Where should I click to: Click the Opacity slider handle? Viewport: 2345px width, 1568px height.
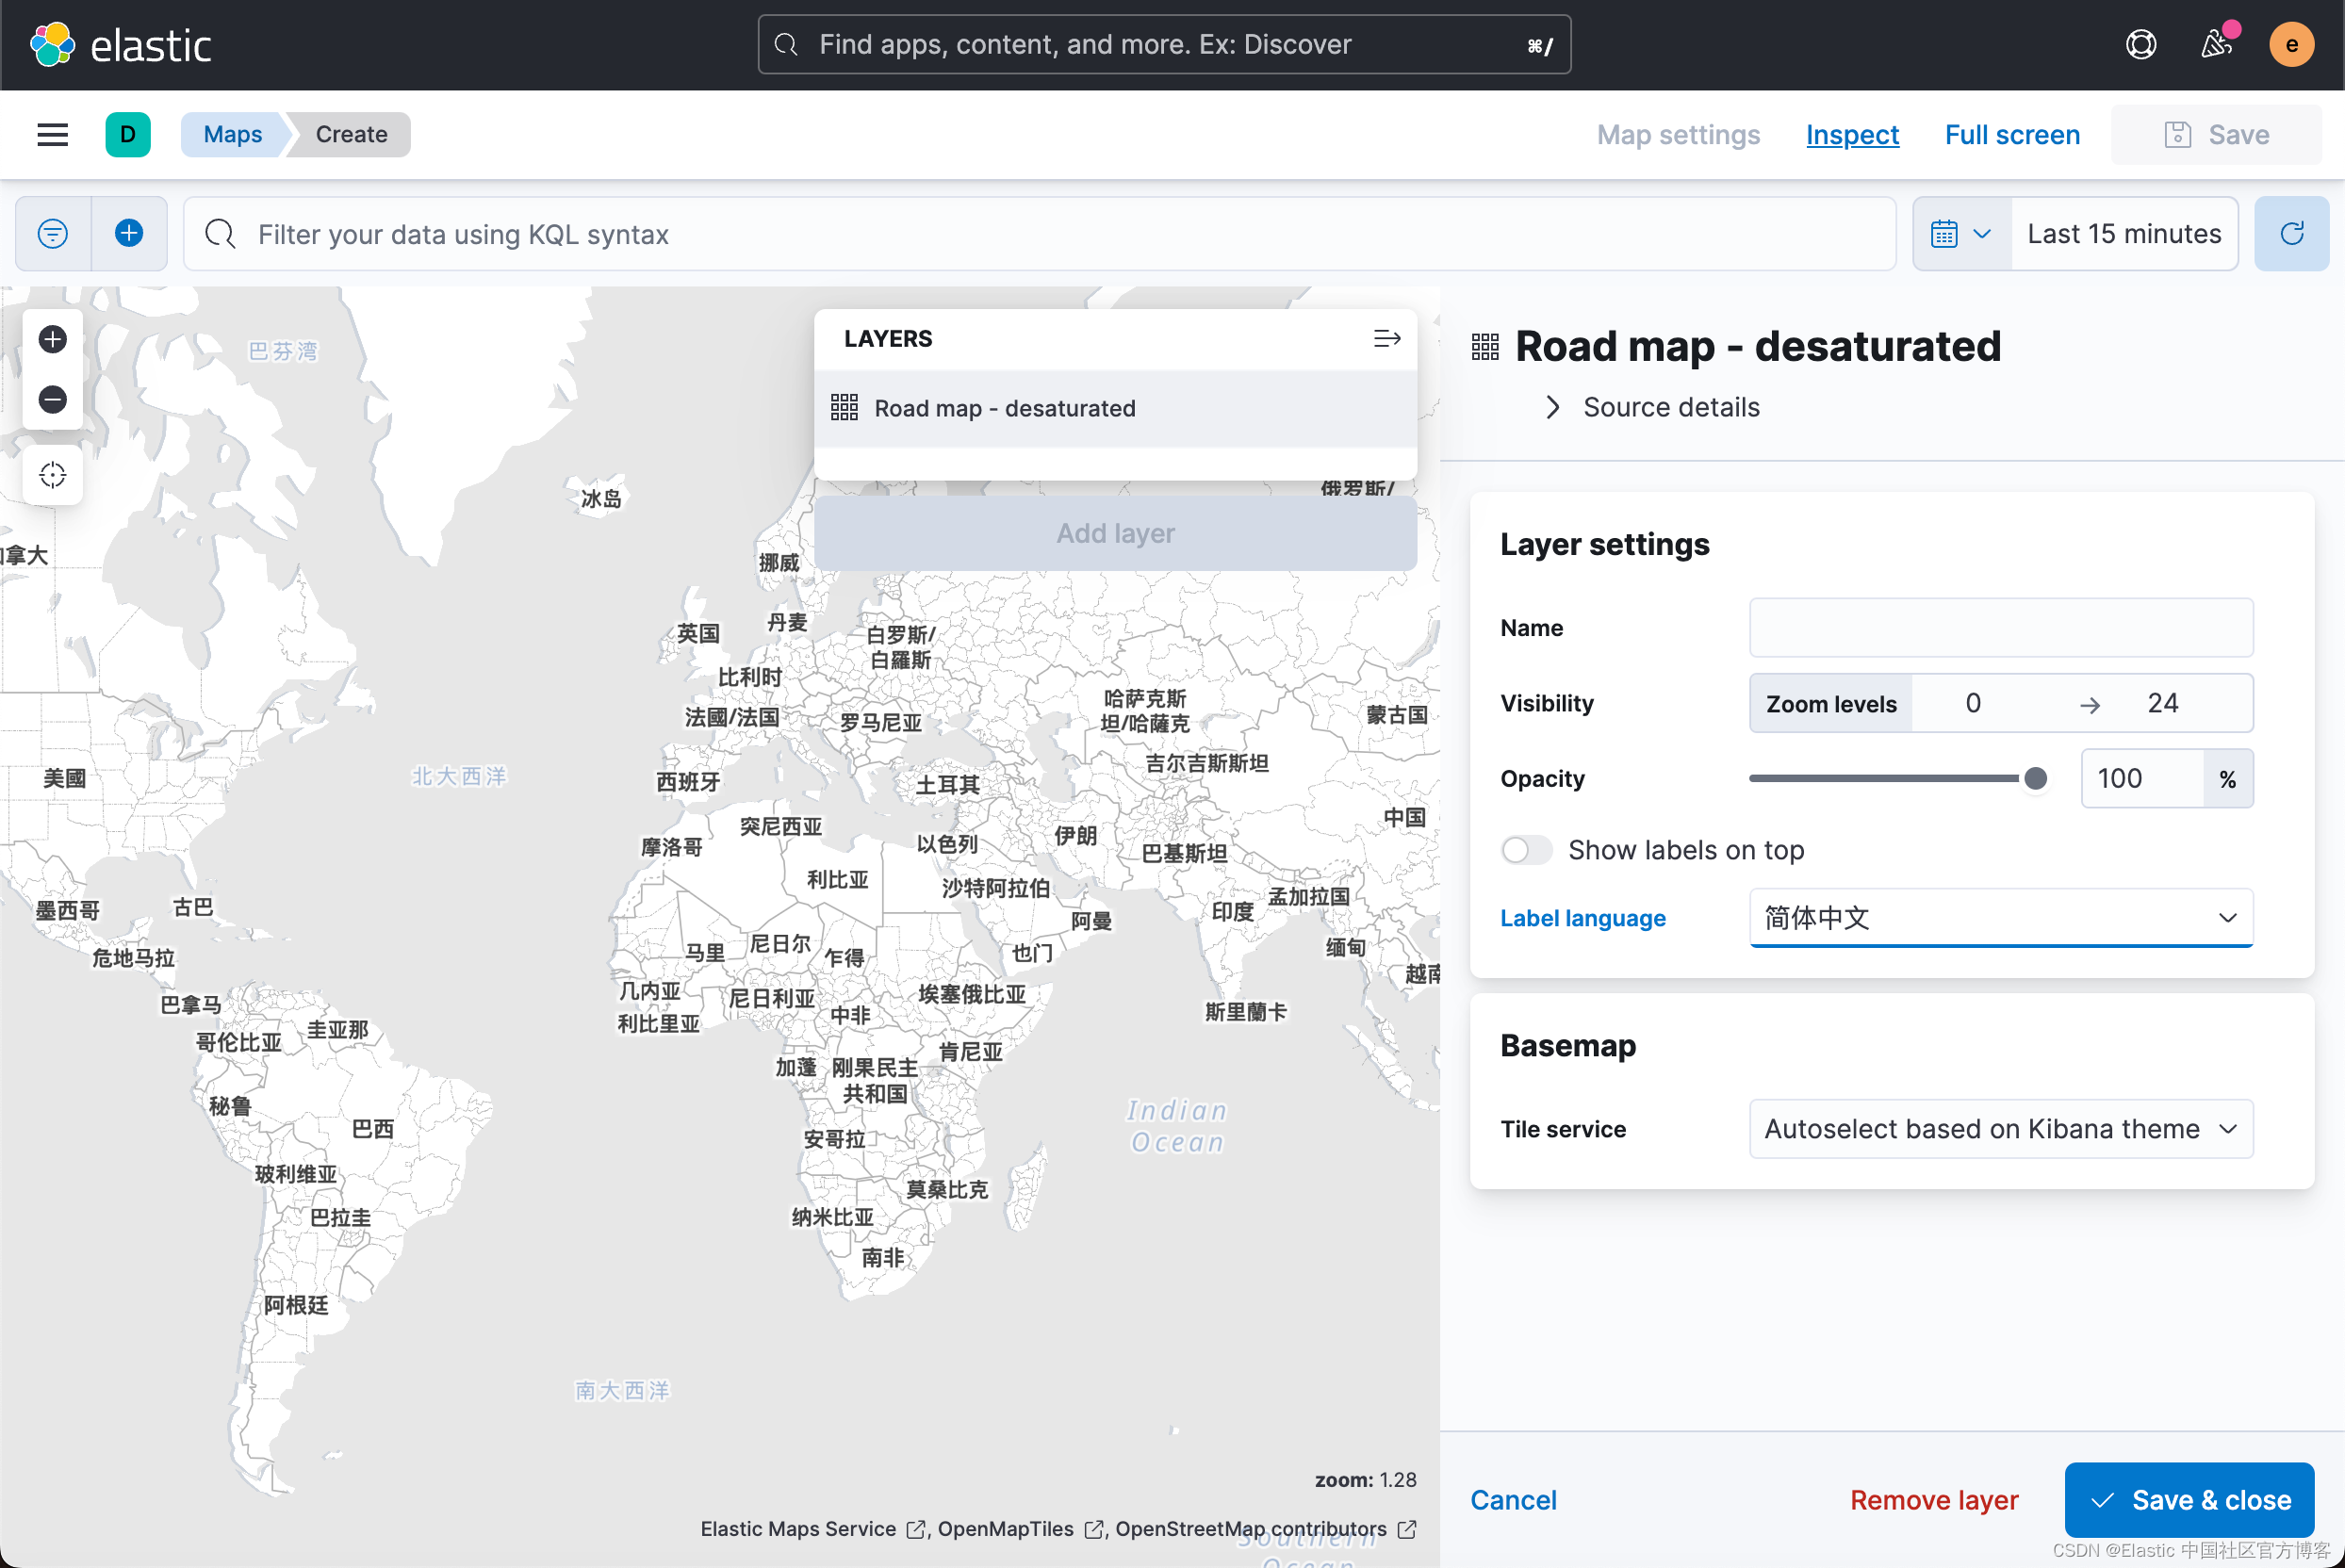[2034, 779]
